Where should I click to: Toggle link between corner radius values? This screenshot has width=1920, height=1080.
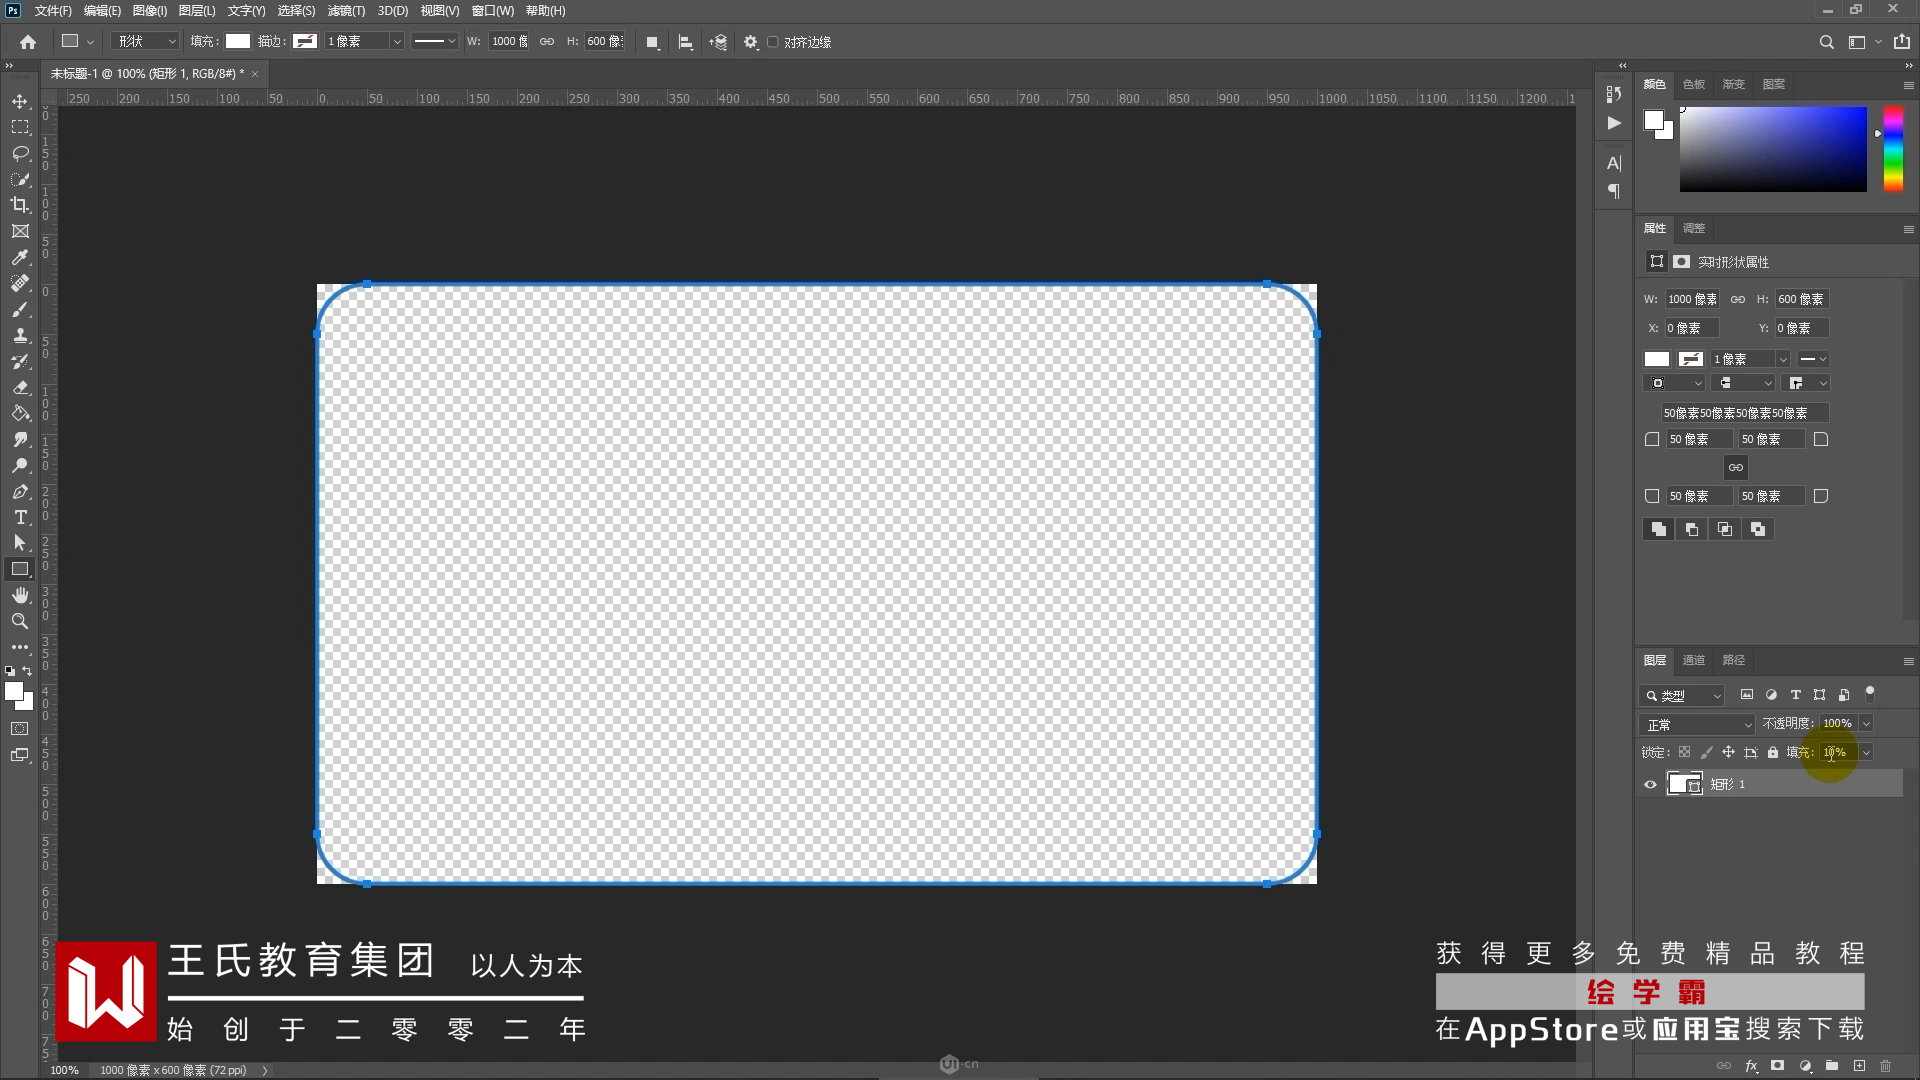point(1736,467)
